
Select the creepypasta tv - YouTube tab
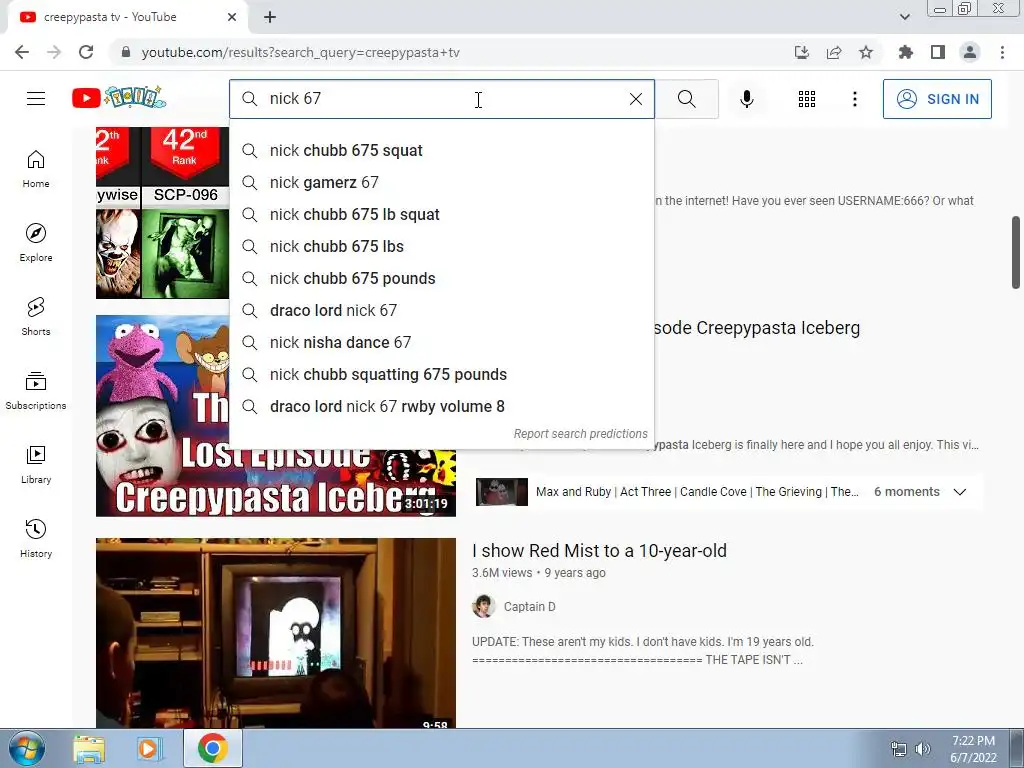pyautogui.click(x=127, y=18)
